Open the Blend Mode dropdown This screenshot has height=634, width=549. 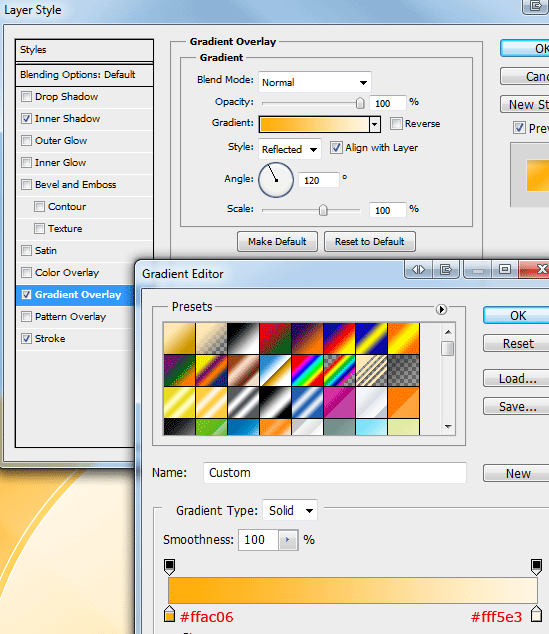coord(315,82)
